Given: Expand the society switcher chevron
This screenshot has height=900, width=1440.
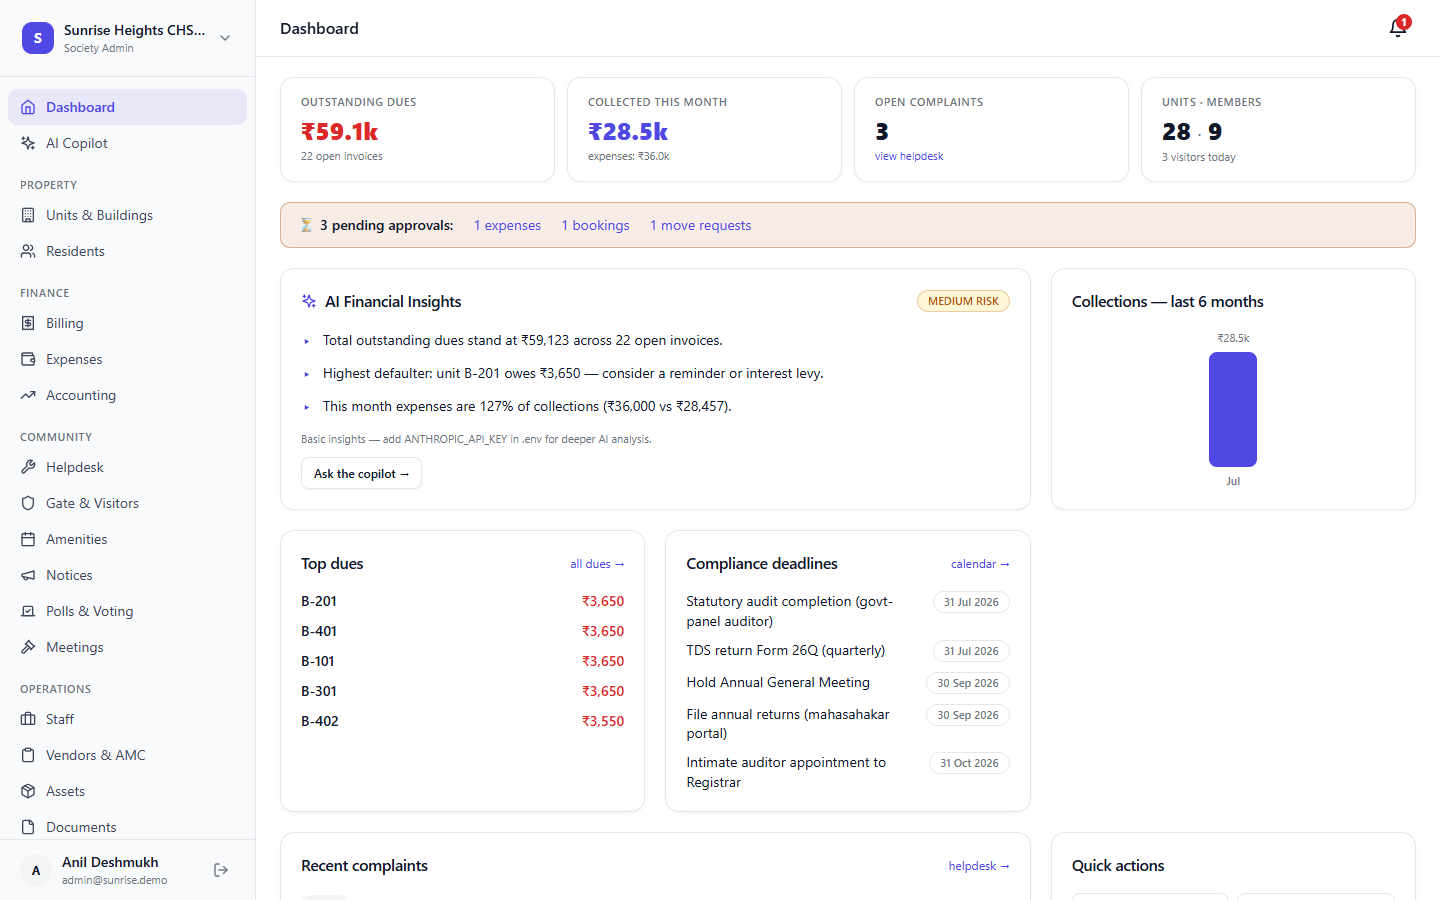Looking at the screenshot, I should [225, 38].
